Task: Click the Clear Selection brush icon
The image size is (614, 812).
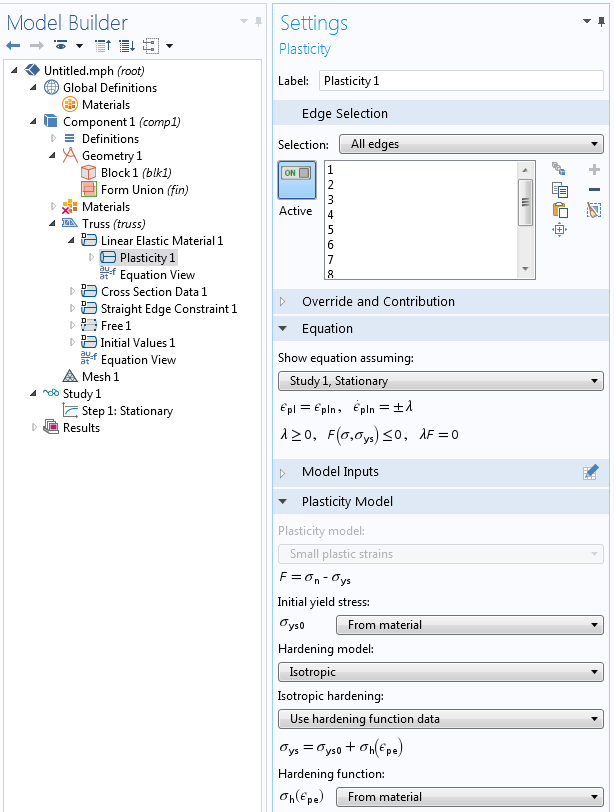Action: click(594, 210)
